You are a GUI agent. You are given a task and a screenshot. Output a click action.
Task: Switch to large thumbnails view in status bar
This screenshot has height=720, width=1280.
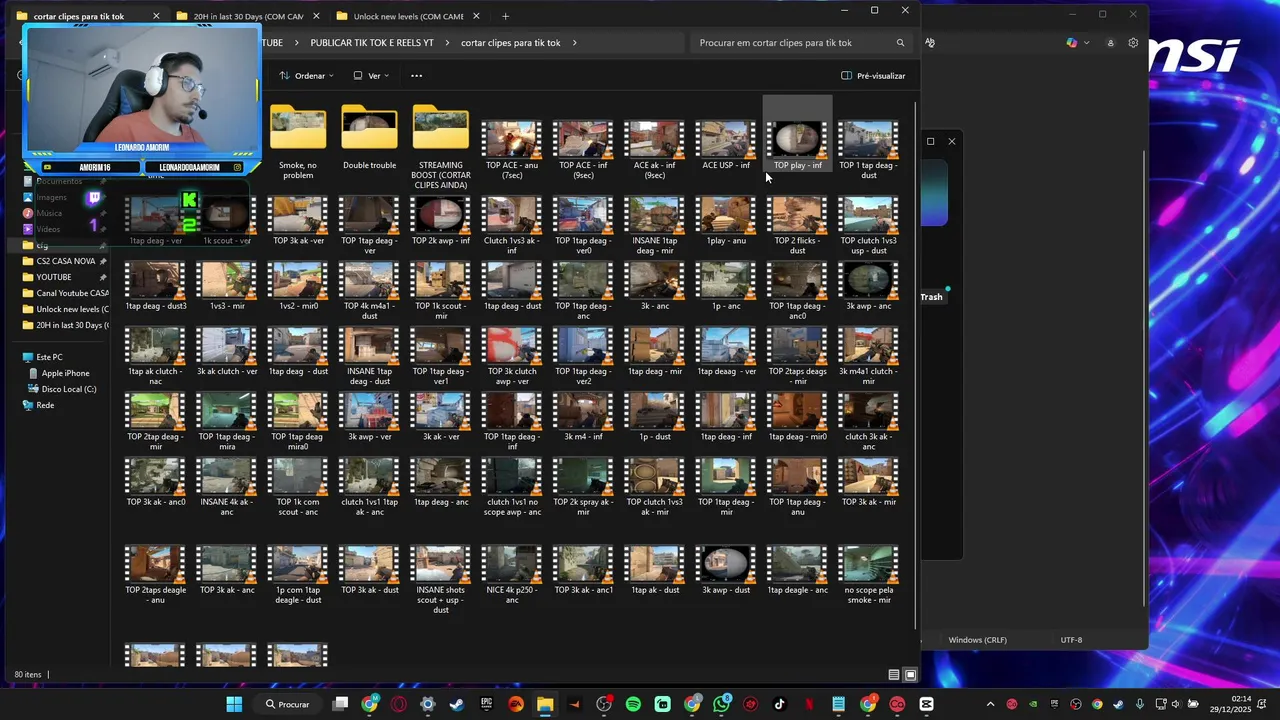click(910, 675)
